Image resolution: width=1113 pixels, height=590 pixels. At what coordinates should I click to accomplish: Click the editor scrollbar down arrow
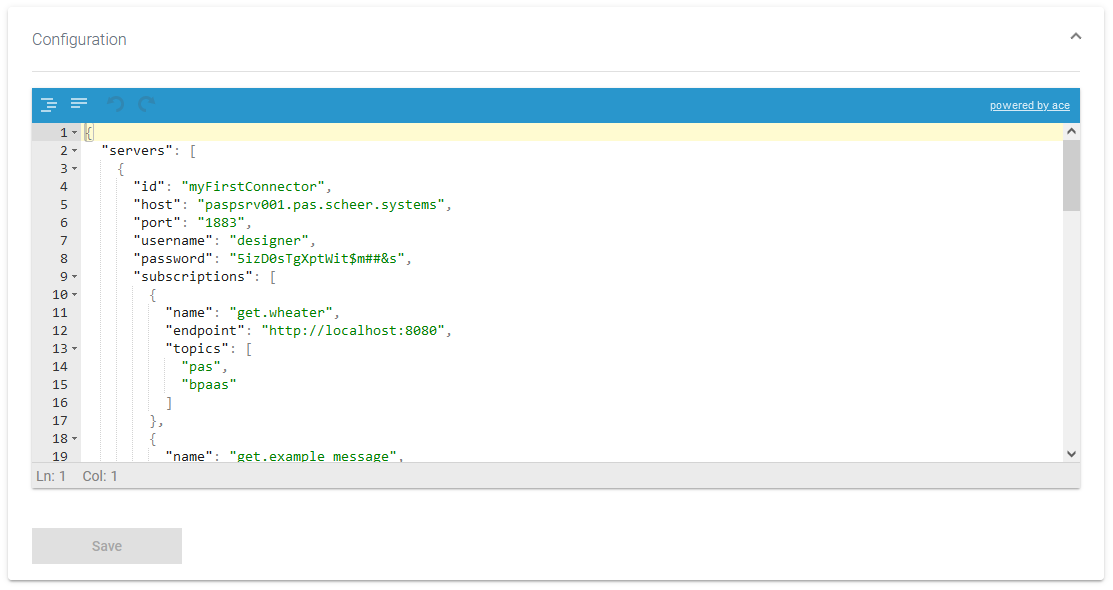click(x=1071, y=453)
